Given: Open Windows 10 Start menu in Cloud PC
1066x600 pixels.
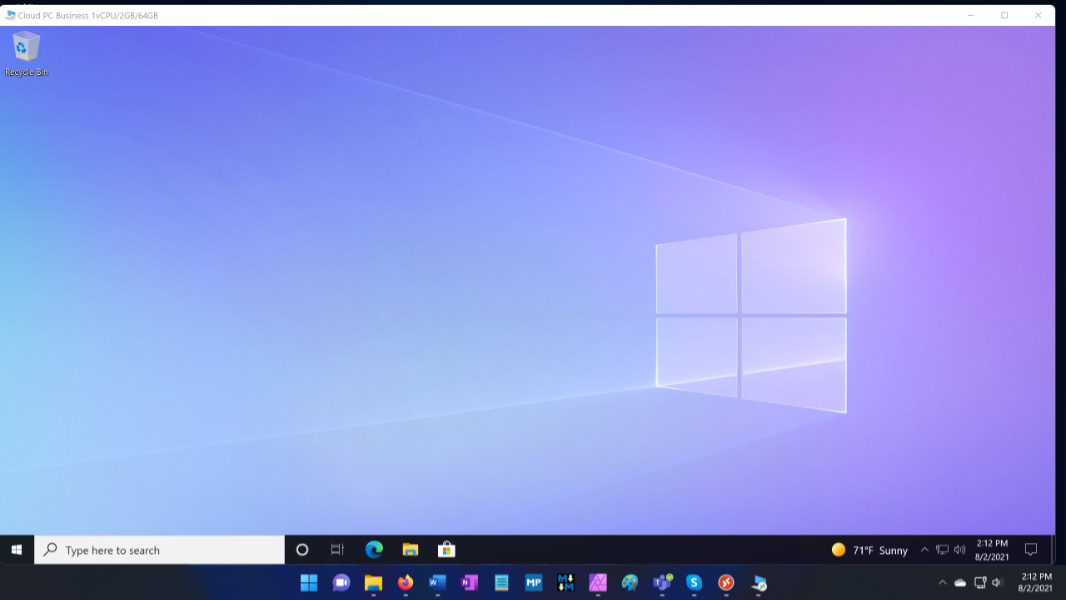Looking at the screenshot, I should (17, 550).
